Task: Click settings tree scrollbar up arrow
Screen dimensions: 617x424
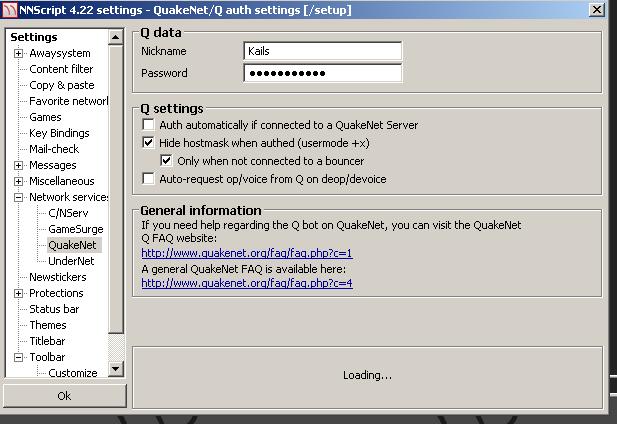Action: (x=116, y=37)
